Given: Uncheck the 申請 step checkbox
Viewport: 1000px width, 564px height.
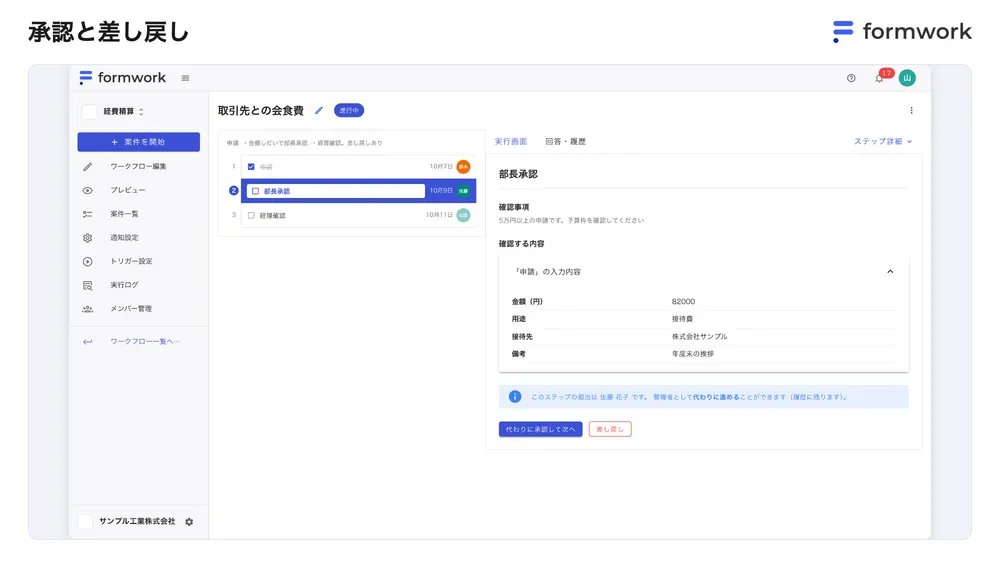Looking at the screenshot, I should click(251, 167).
